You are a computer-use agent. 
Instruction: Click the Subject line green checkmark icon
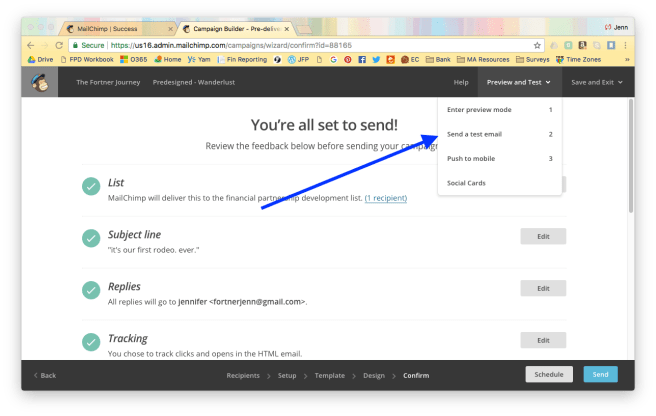click(x=91, y=238)
